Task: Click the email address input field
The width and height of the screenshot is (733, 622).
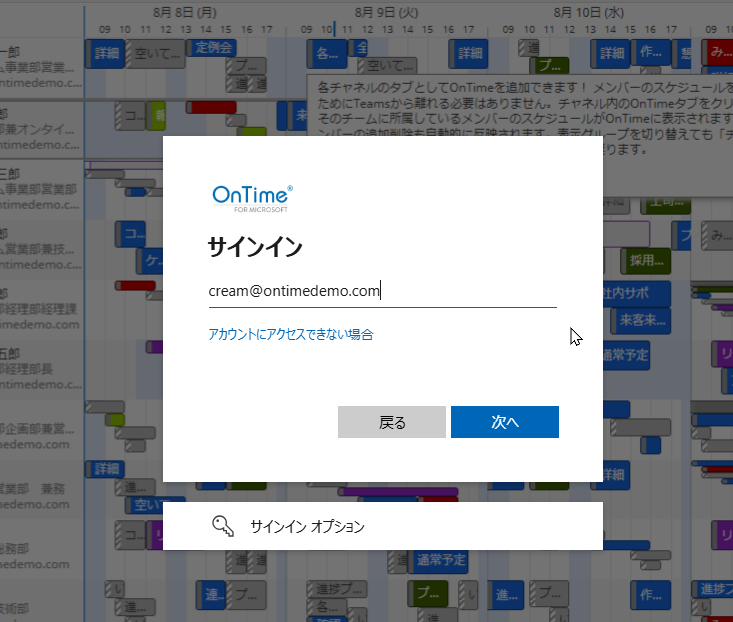Action: click(382, 292)
